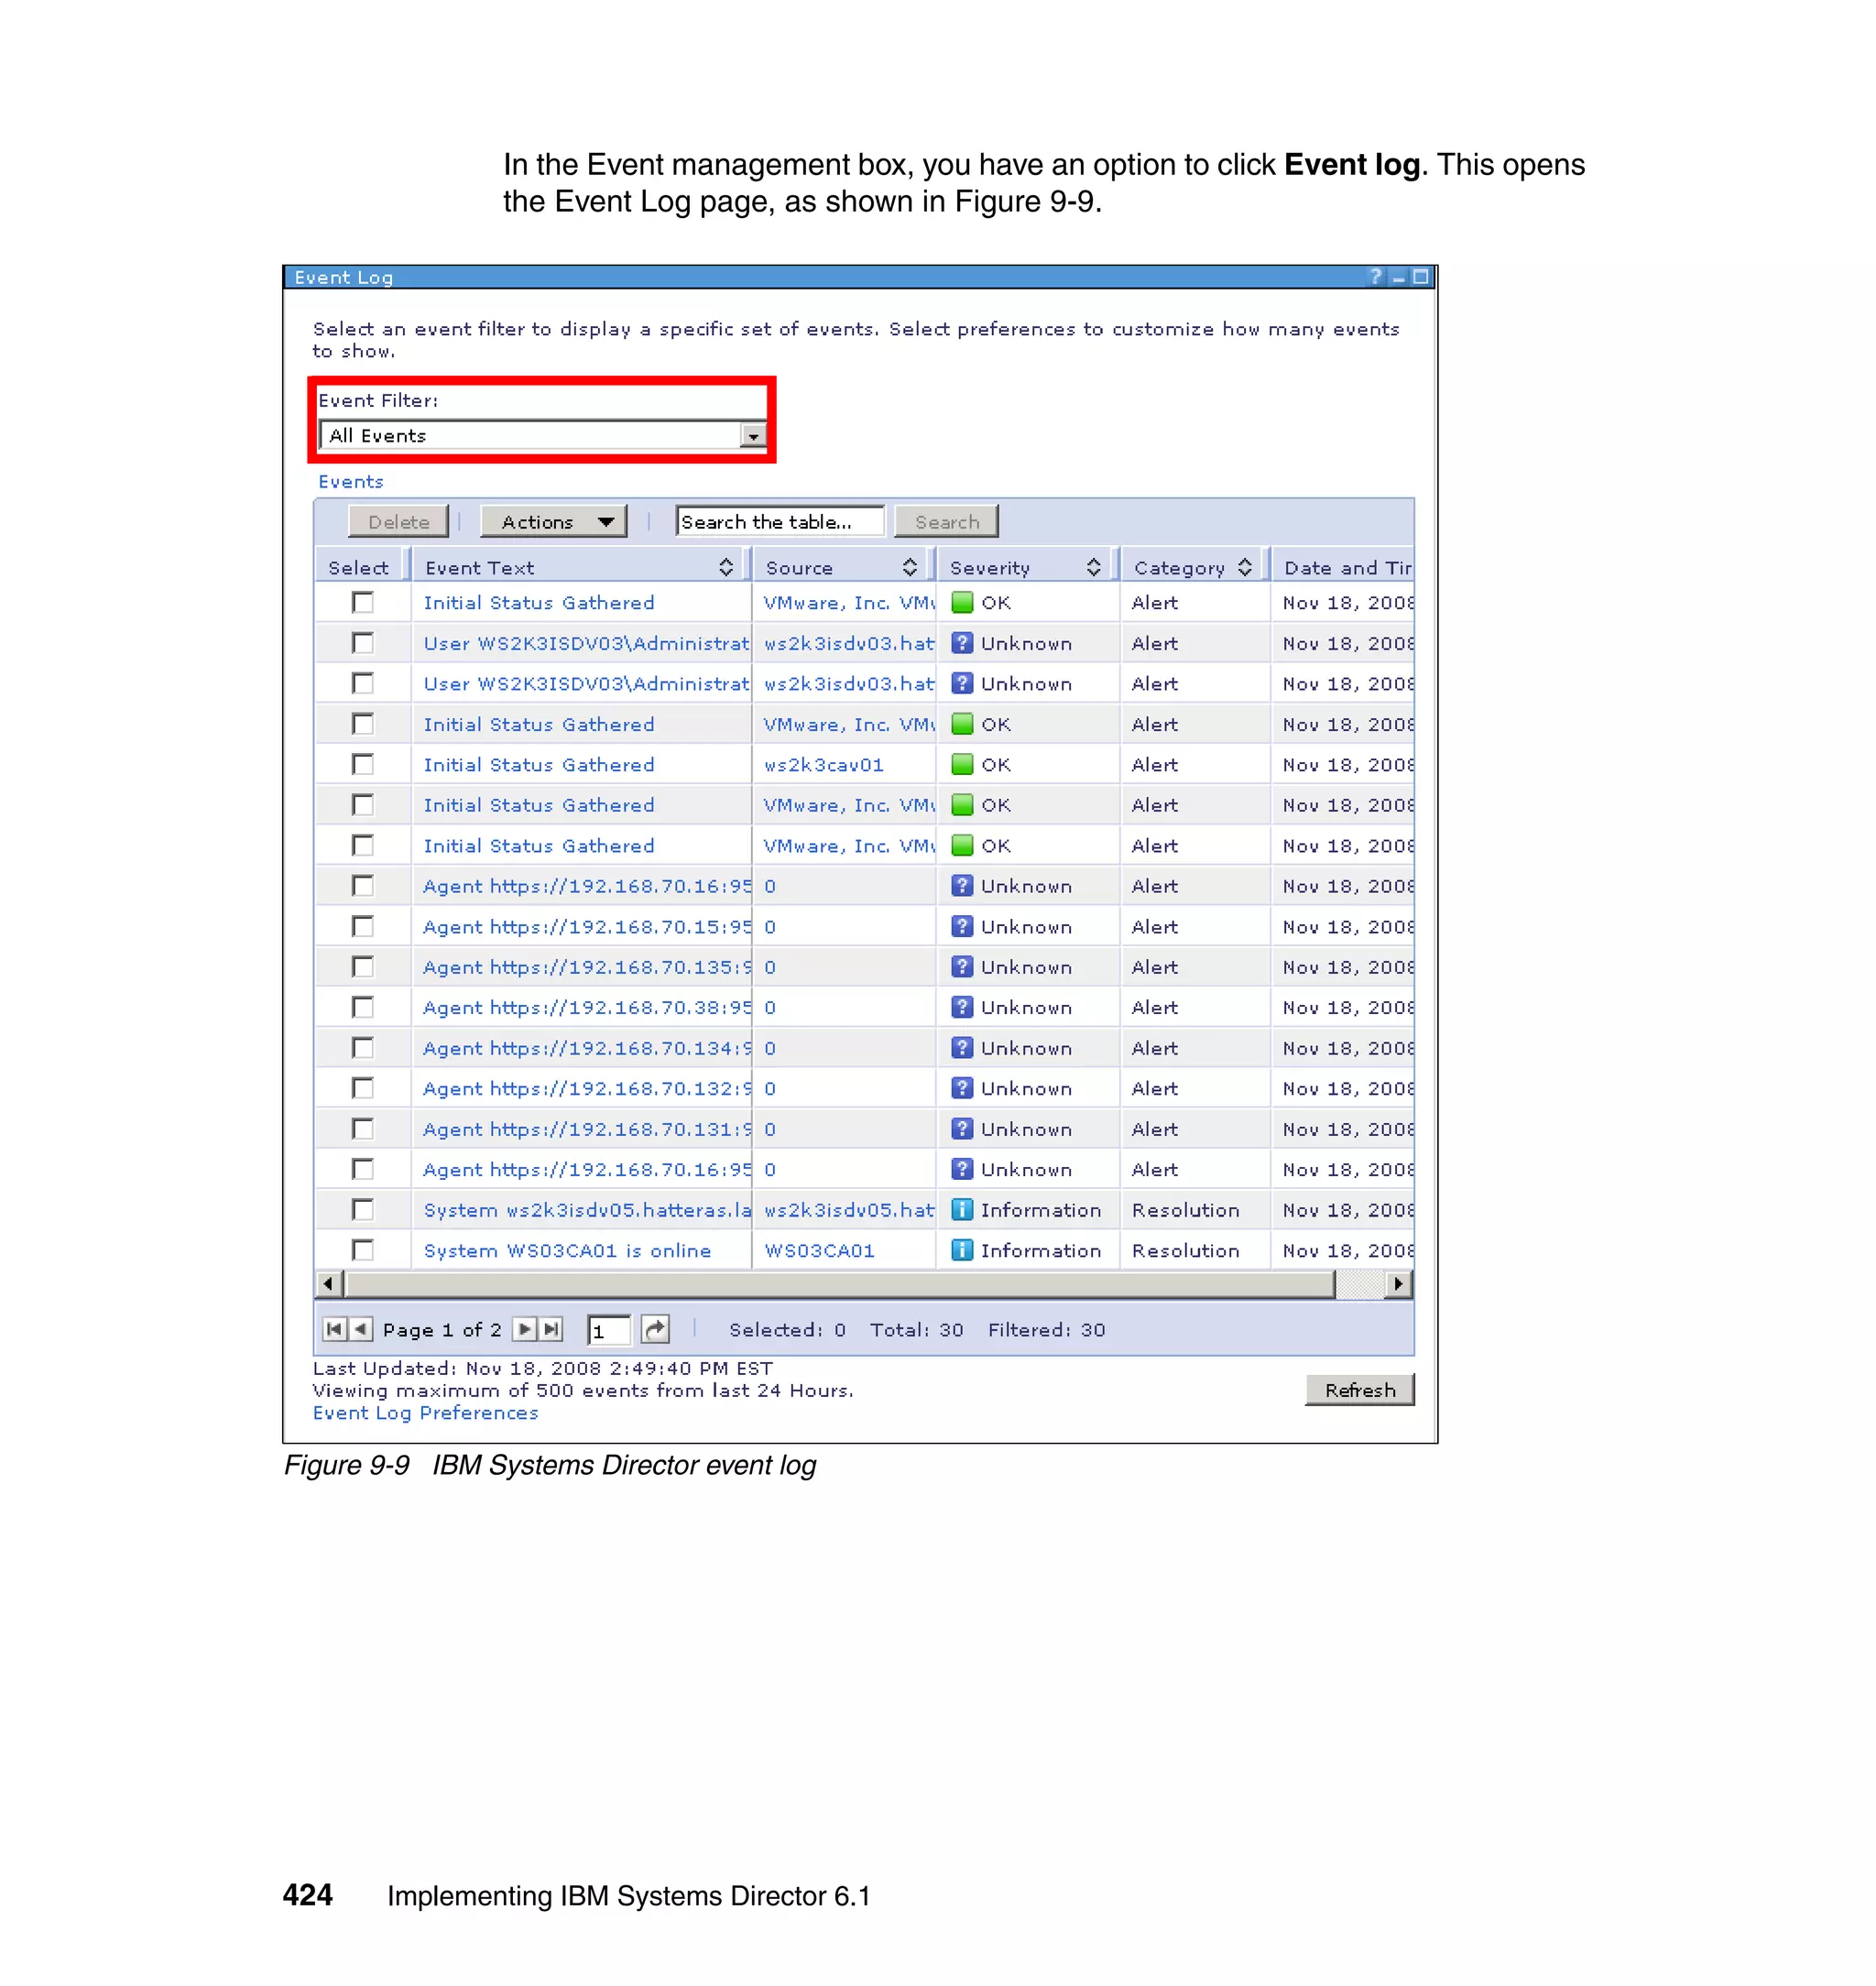Click Unknown icon in 192.168.70.132 agent row
The width and height of the screenshot is (1876, 1986).
pos(962,1088)
